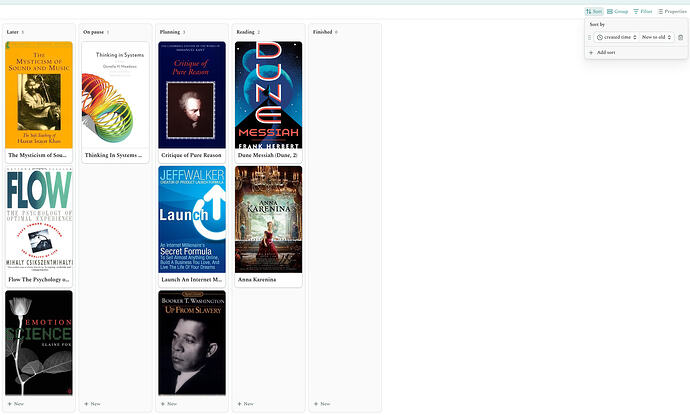The image size is (690, 415).
Task: Open the Properties panel
Action: (x=672, y=11)
